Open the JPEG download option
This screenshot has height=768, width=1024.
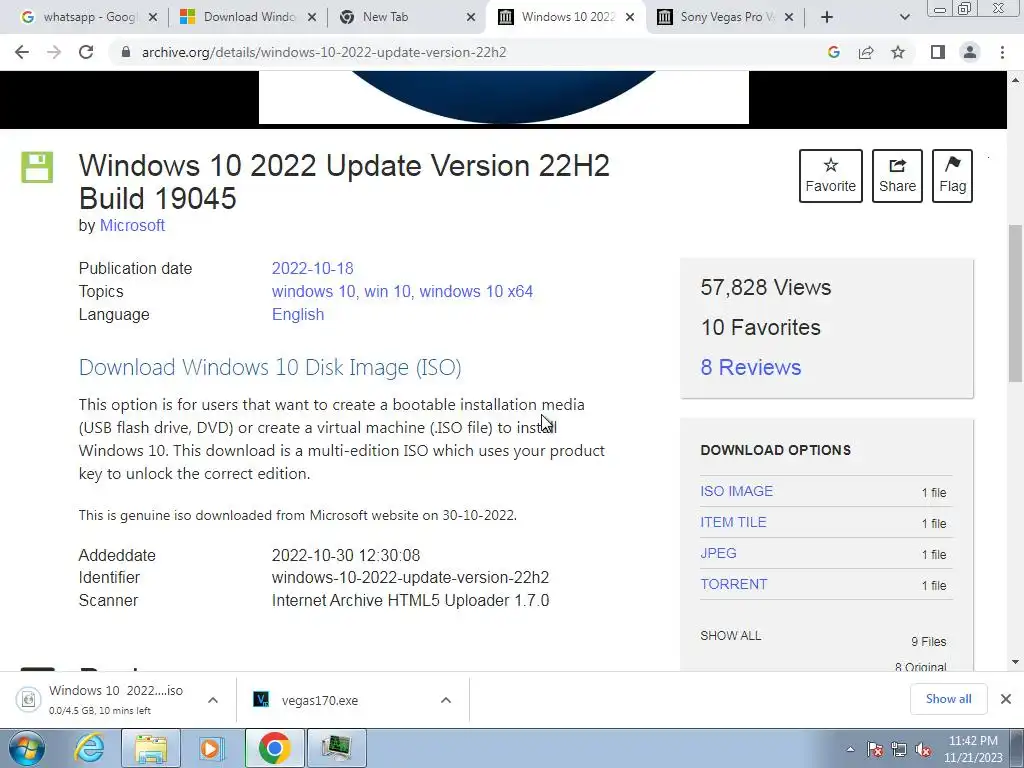pyautogui.click(x=718, y=553)
